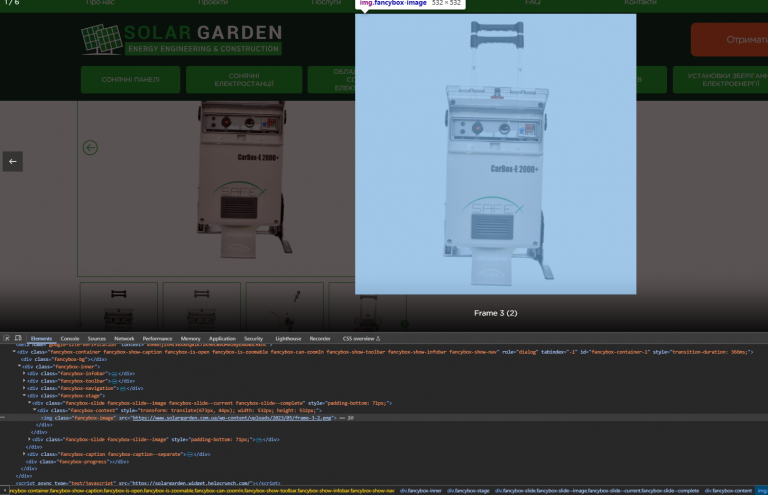
Task: Select div.fancybox-inner in breadcrumb
Action: tap(420, 491)
